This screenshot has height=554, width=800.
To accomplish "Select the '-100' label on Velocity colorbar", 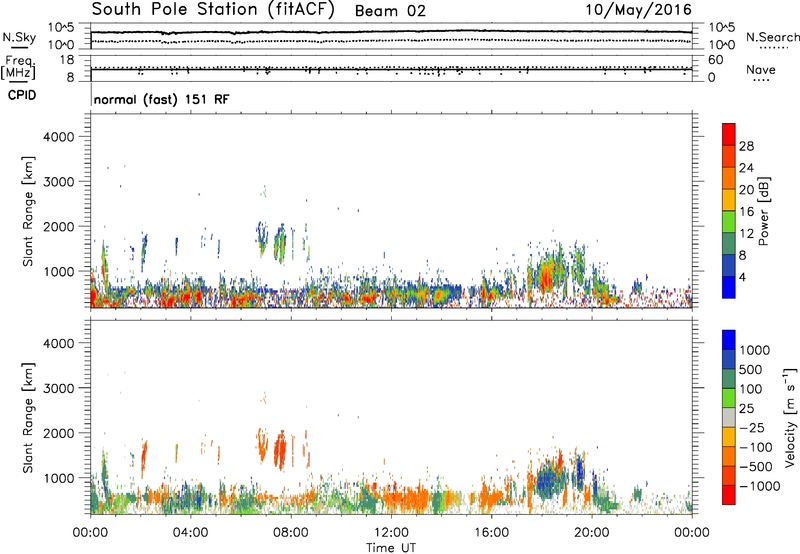I will click(756, 447).
